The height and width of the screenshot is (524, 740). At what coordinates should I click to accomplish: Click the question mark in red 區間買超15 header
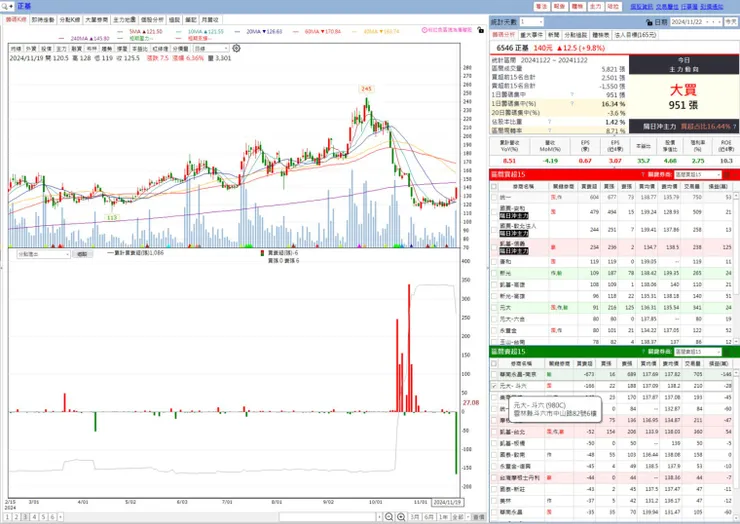click(x=643, y=175)
